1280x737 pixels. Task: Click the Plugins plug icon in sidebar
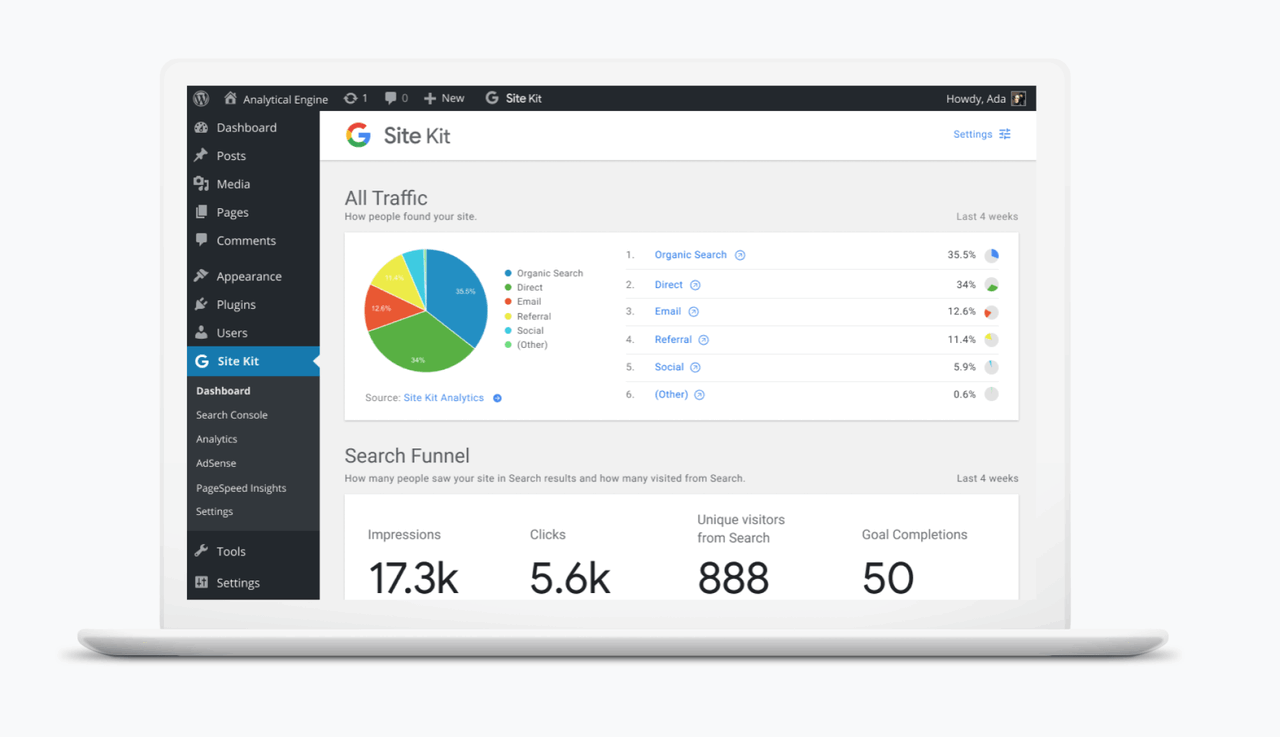201,304
